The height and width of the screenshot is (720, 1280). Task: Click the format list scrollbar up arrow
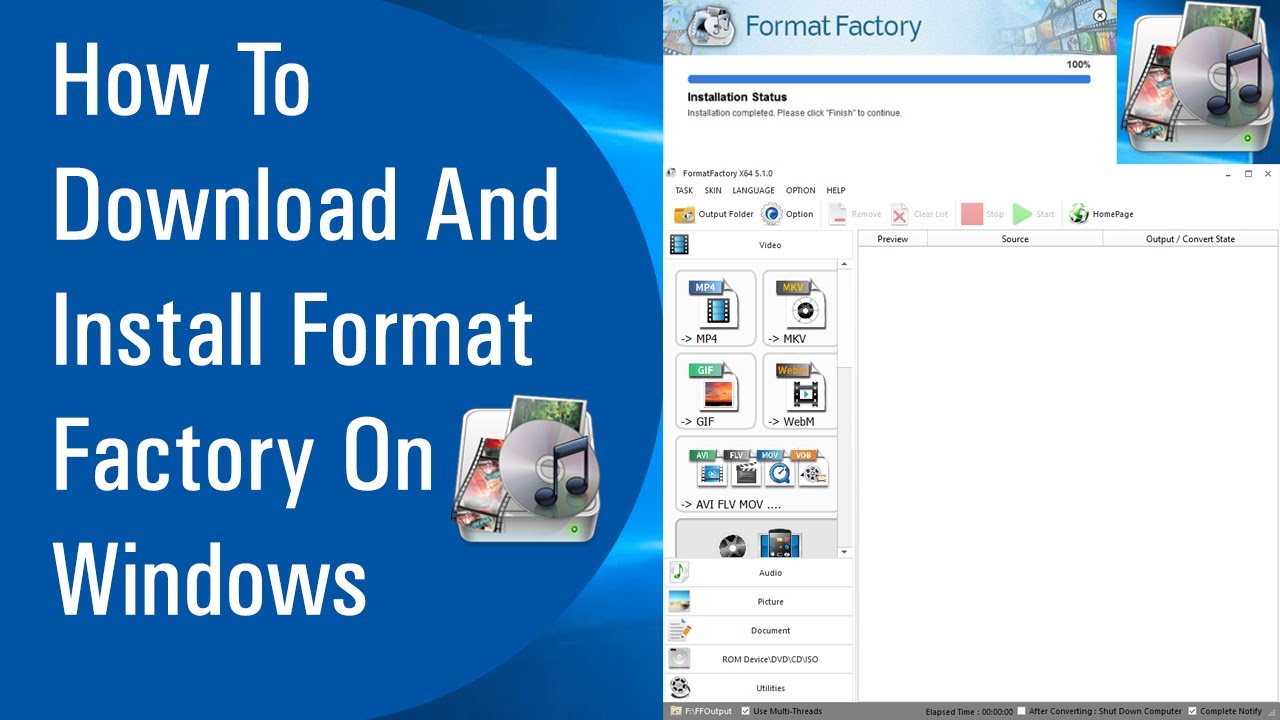coord(845,265)
